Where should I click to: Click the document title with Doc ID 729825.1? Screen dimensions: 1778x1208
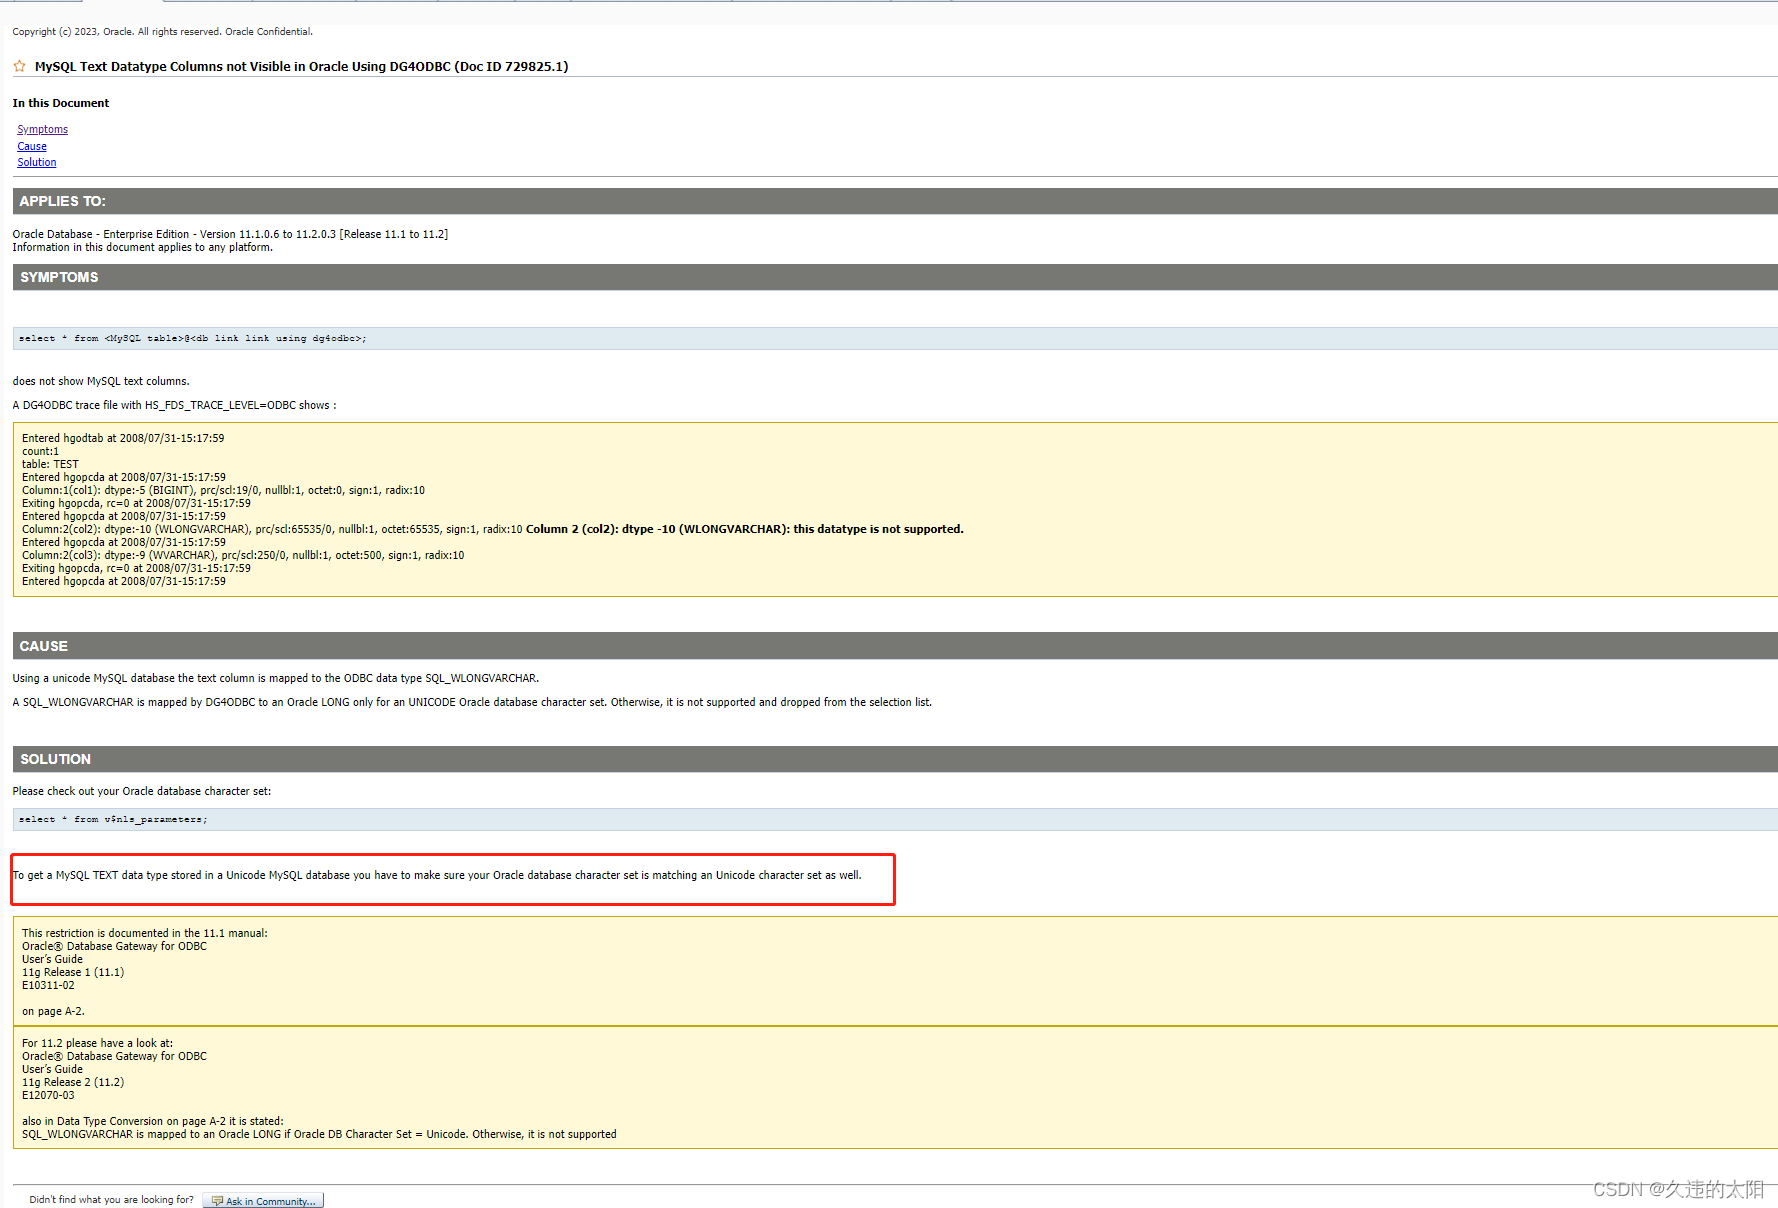[300, 66]
